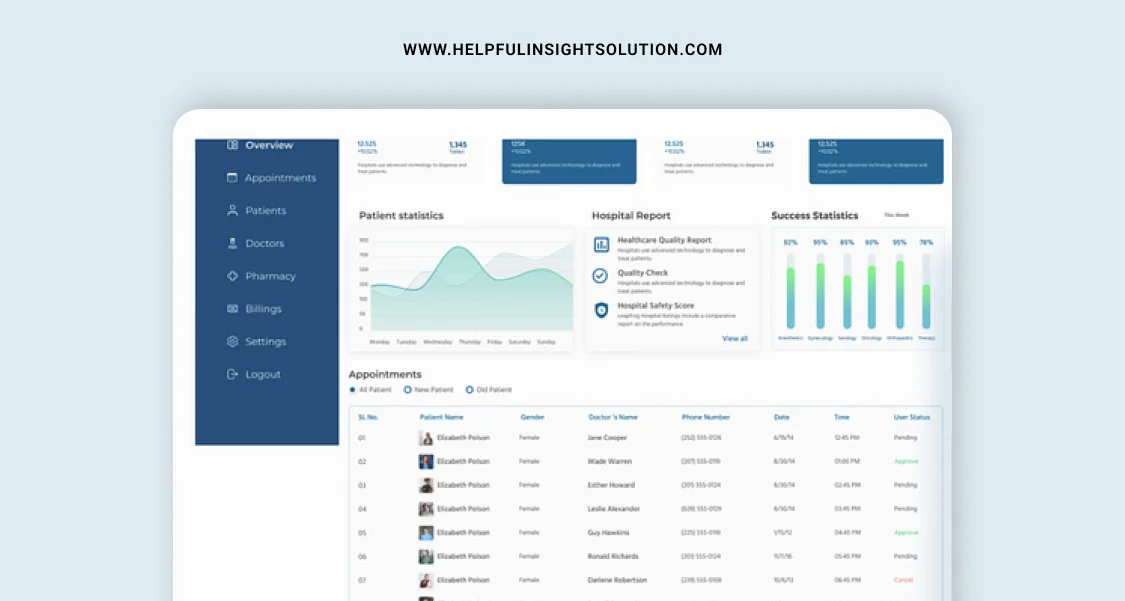Click doctor name Ronald Richards
This screenshot has height=601, width=1125.
613,556
